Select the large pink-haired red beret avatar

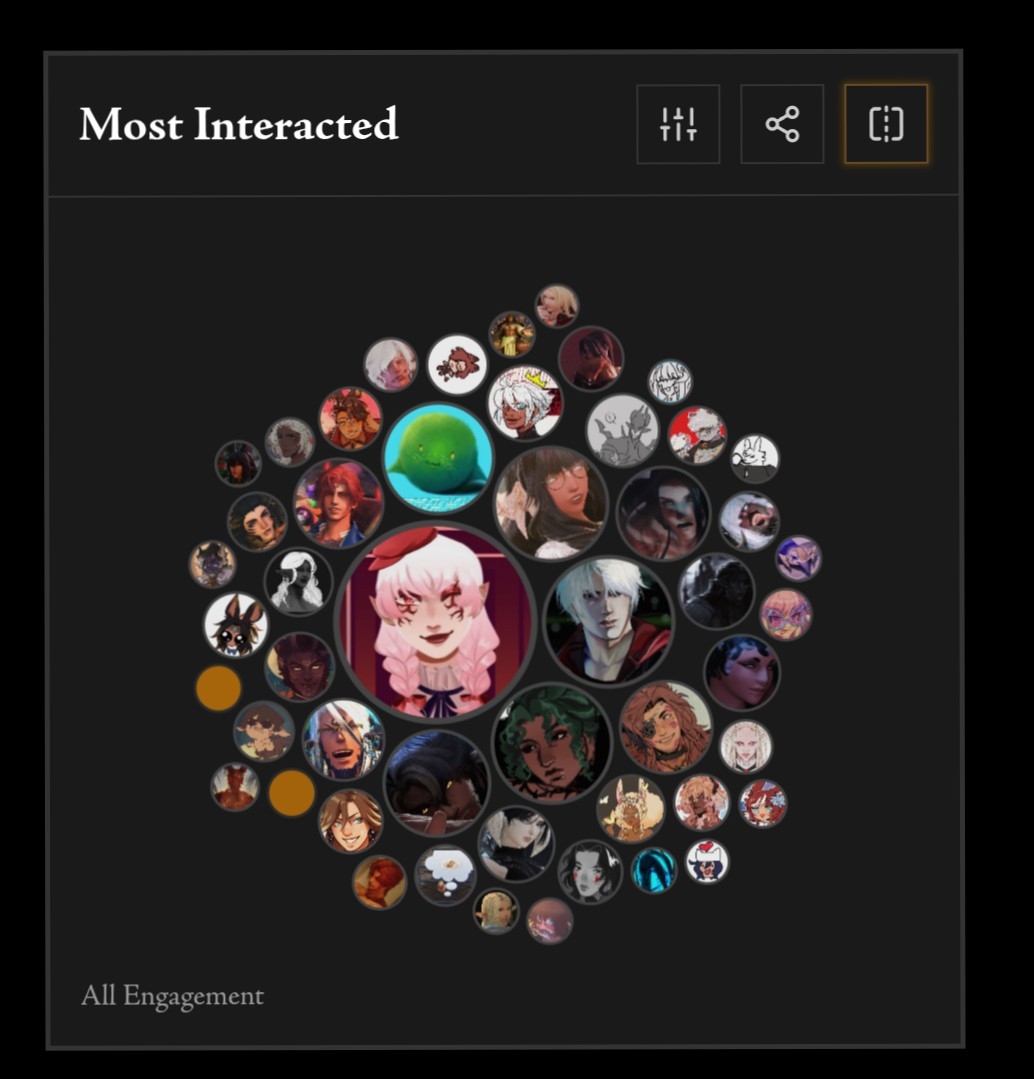(x=435, y=621)
